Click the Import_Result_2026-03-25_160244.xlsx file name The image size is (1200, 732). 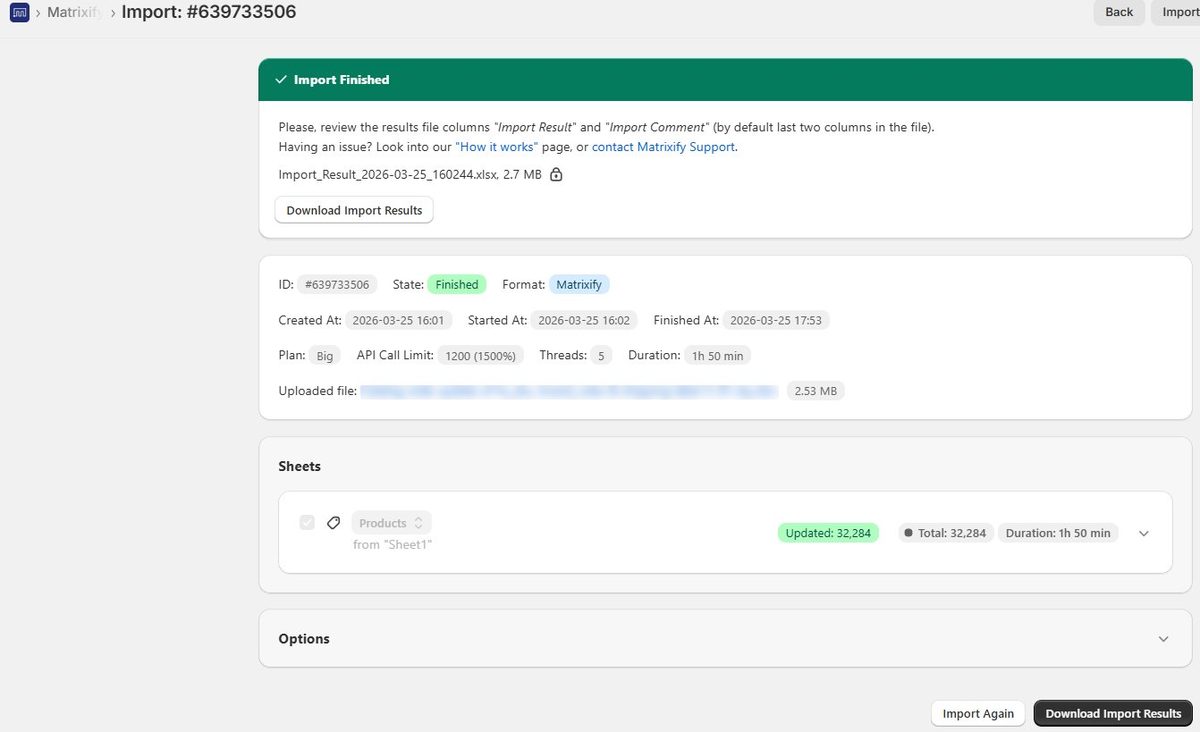(x=388, y=175)
